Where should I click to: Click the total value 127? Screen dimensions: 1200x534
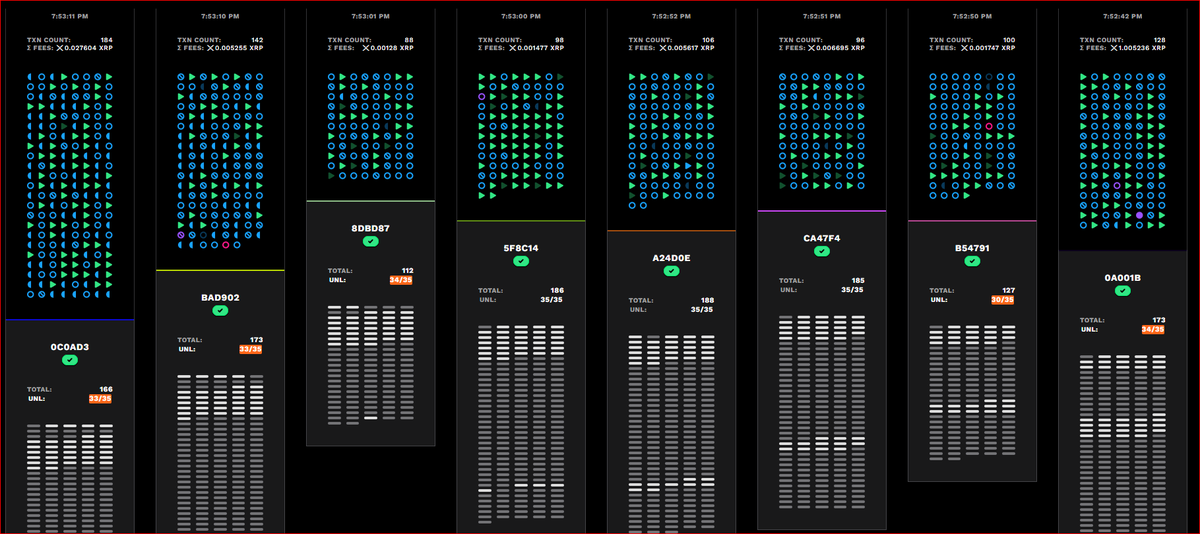pyautogui.click(x=1008, y=290)
